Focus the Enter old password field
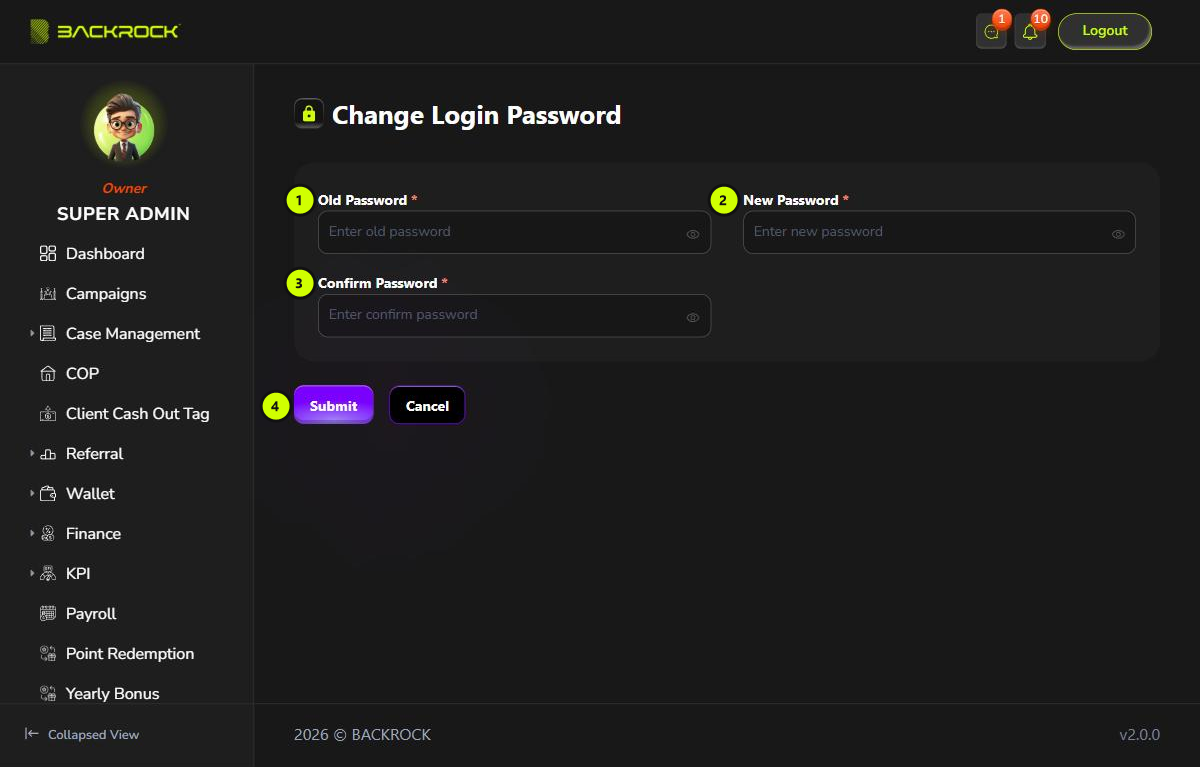This screenshot has width=1200, height=767. [514, 232]
